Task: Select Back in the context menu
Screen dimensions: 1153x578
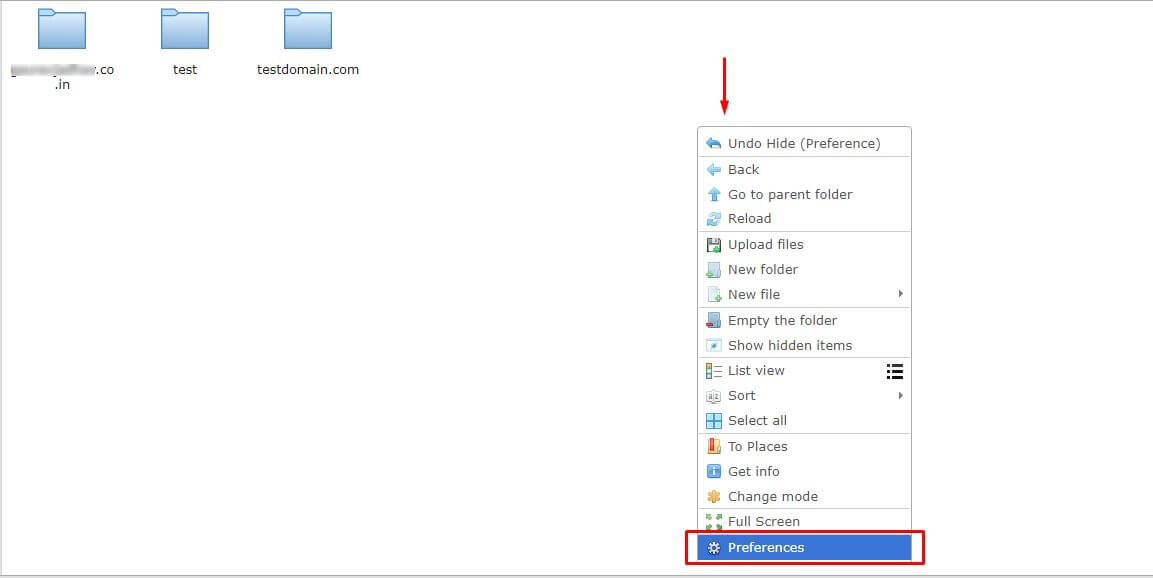Action: [x=804, y=170]
